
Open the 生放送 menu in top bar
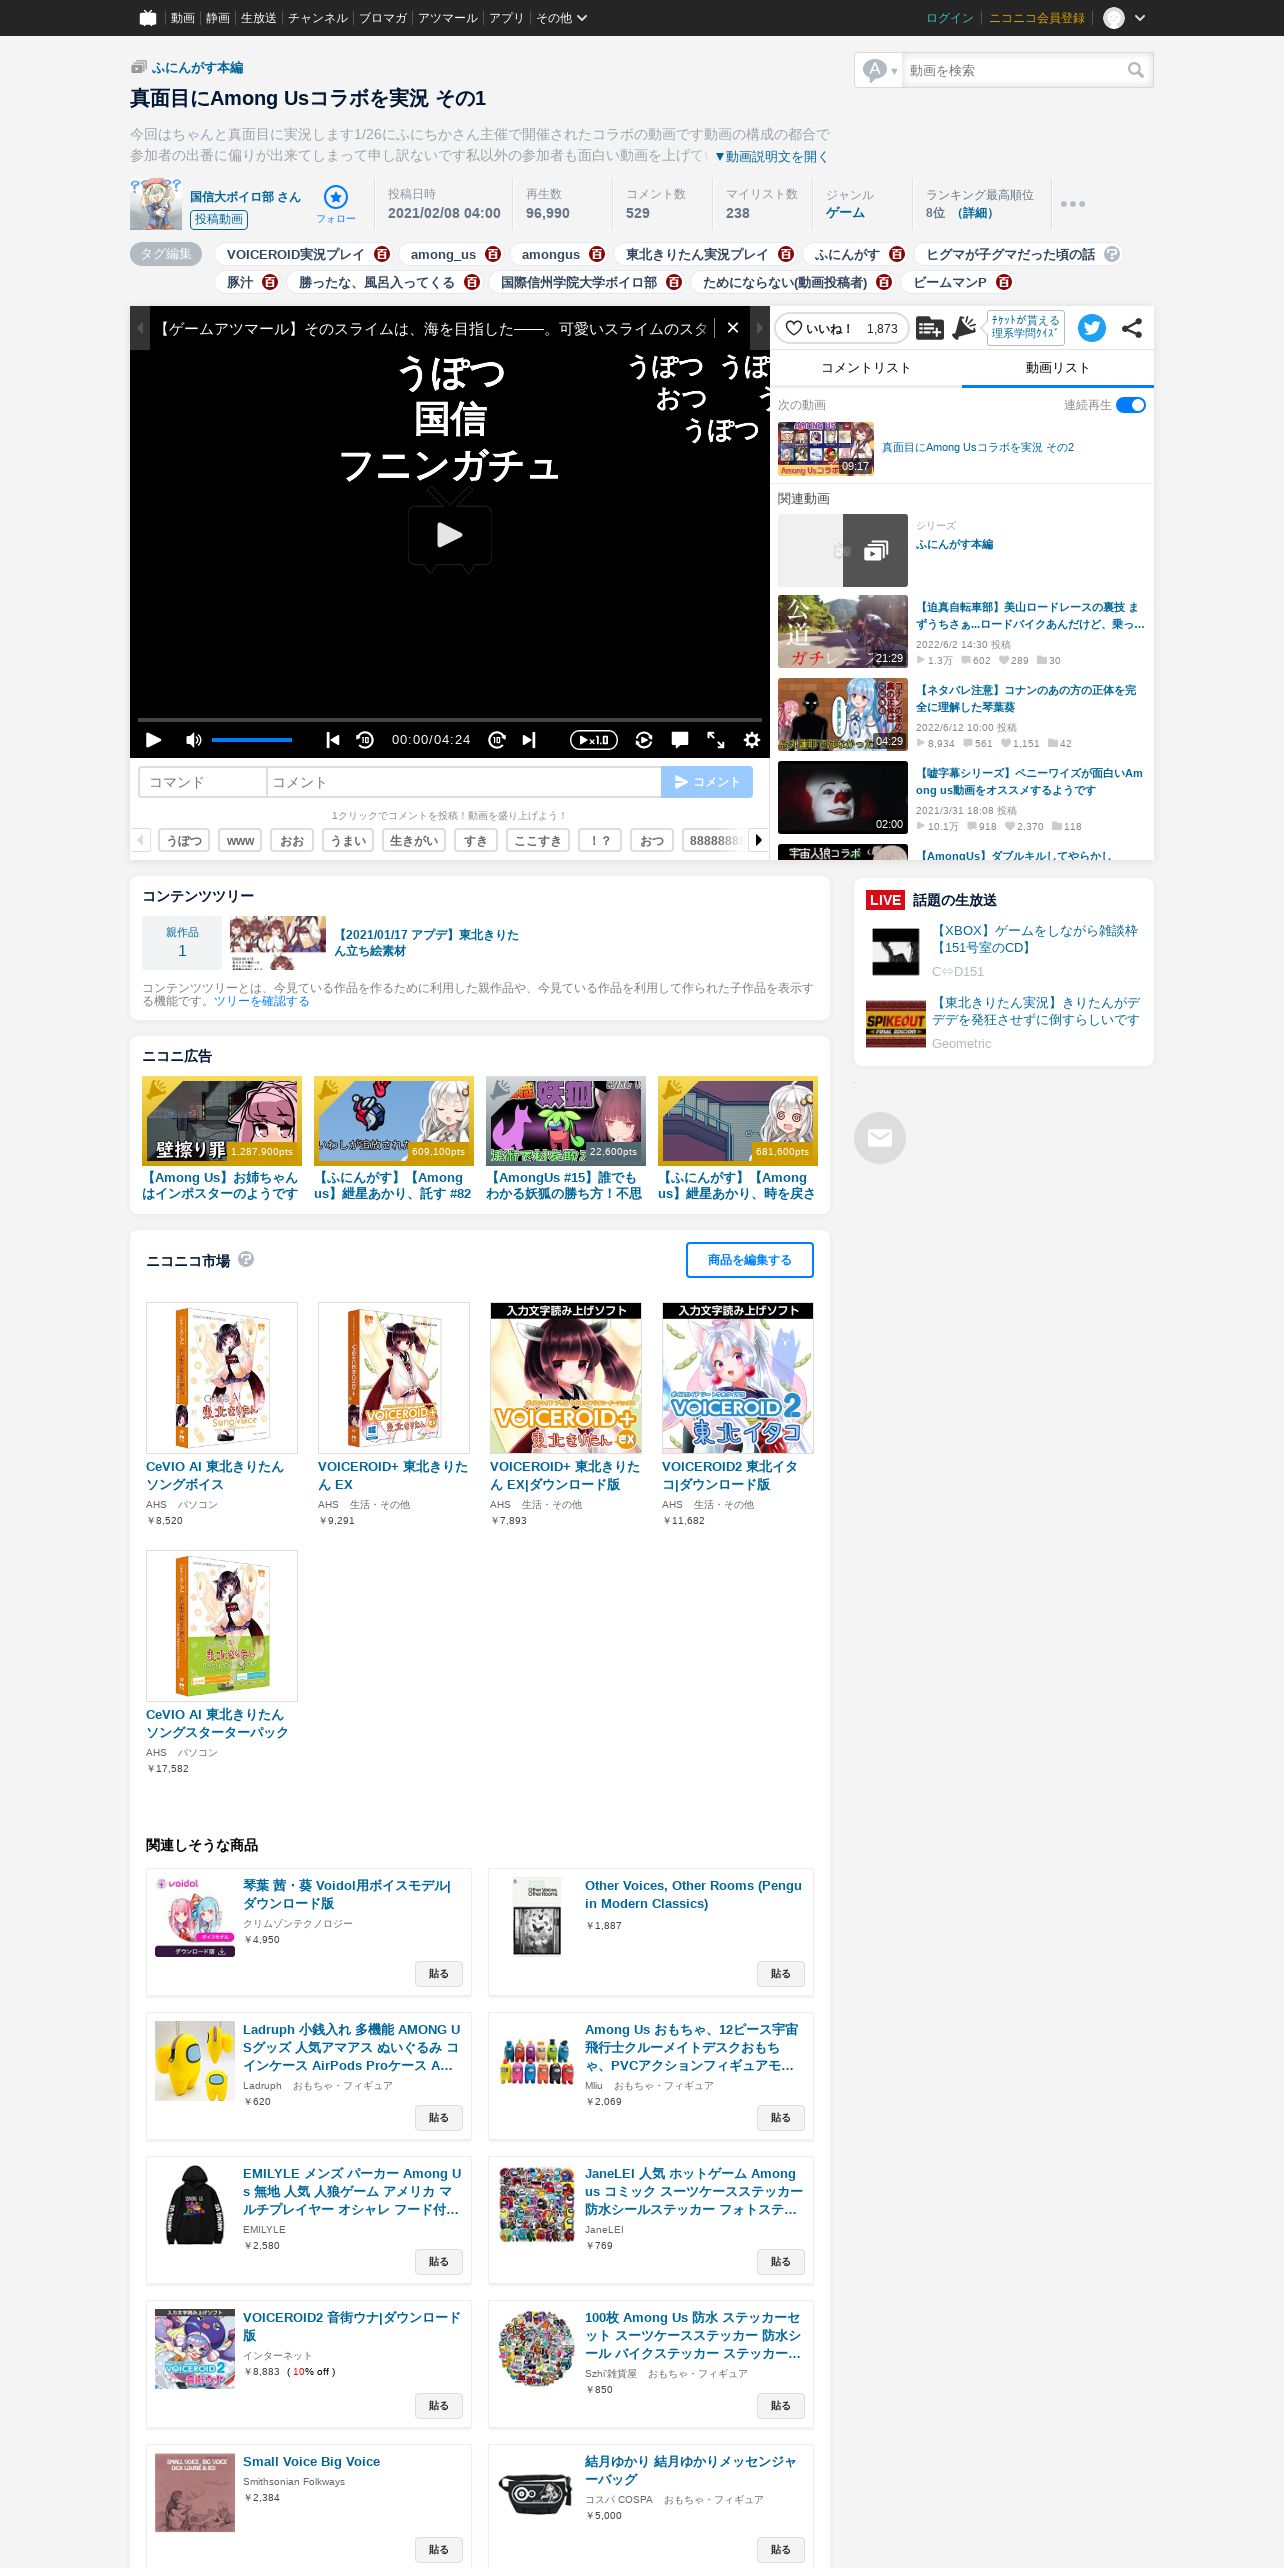258,18
